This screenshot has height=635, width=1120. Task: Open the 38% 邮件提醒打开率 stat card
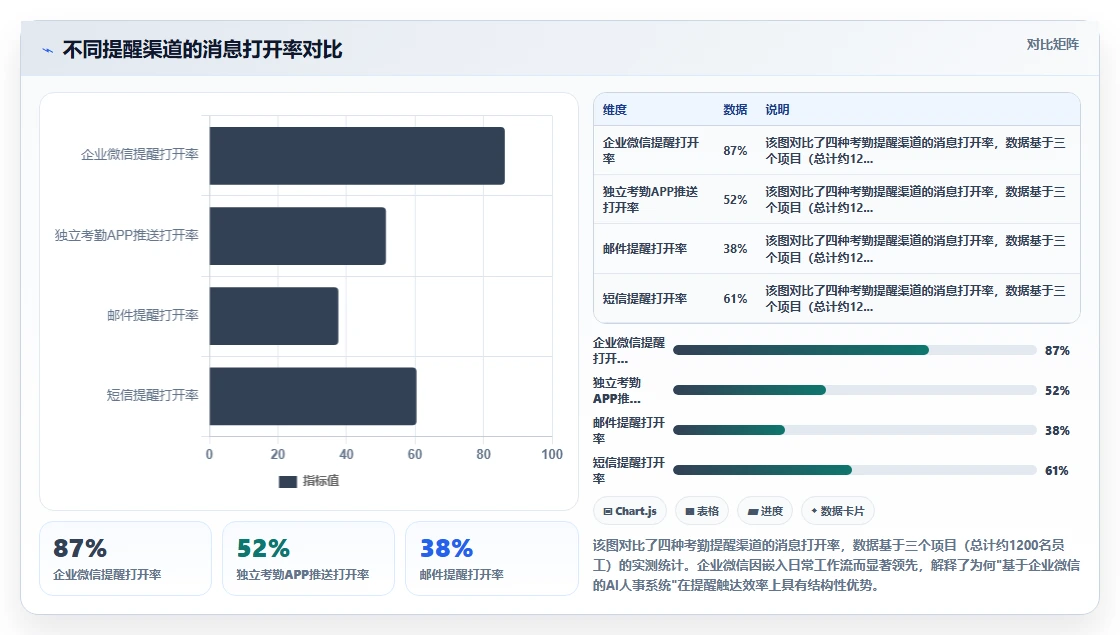491,559
